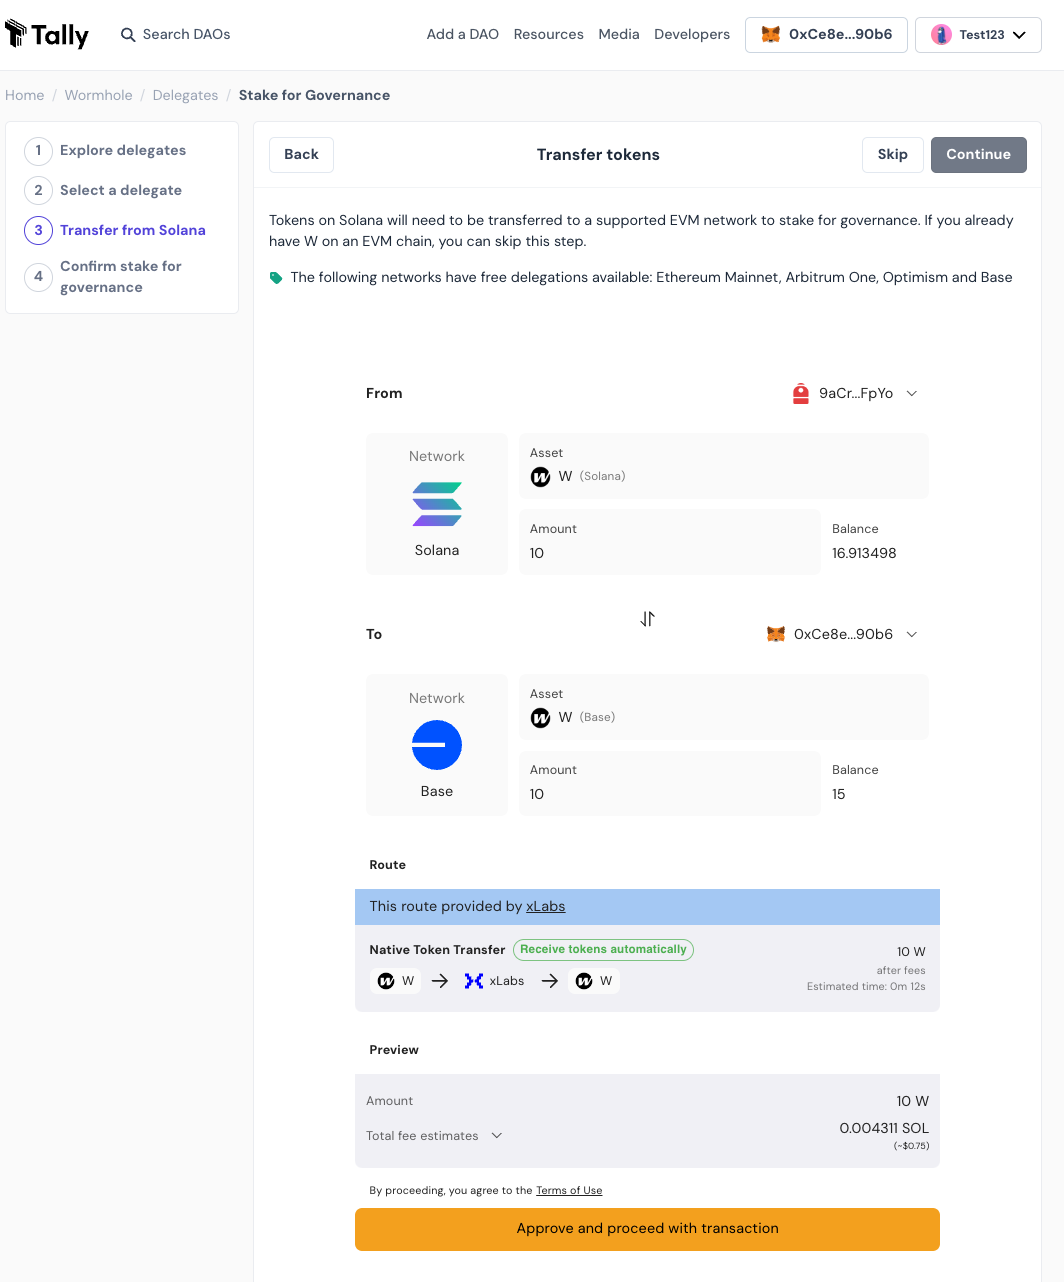Click the W token icon in From asset

[x=541, y=477]
